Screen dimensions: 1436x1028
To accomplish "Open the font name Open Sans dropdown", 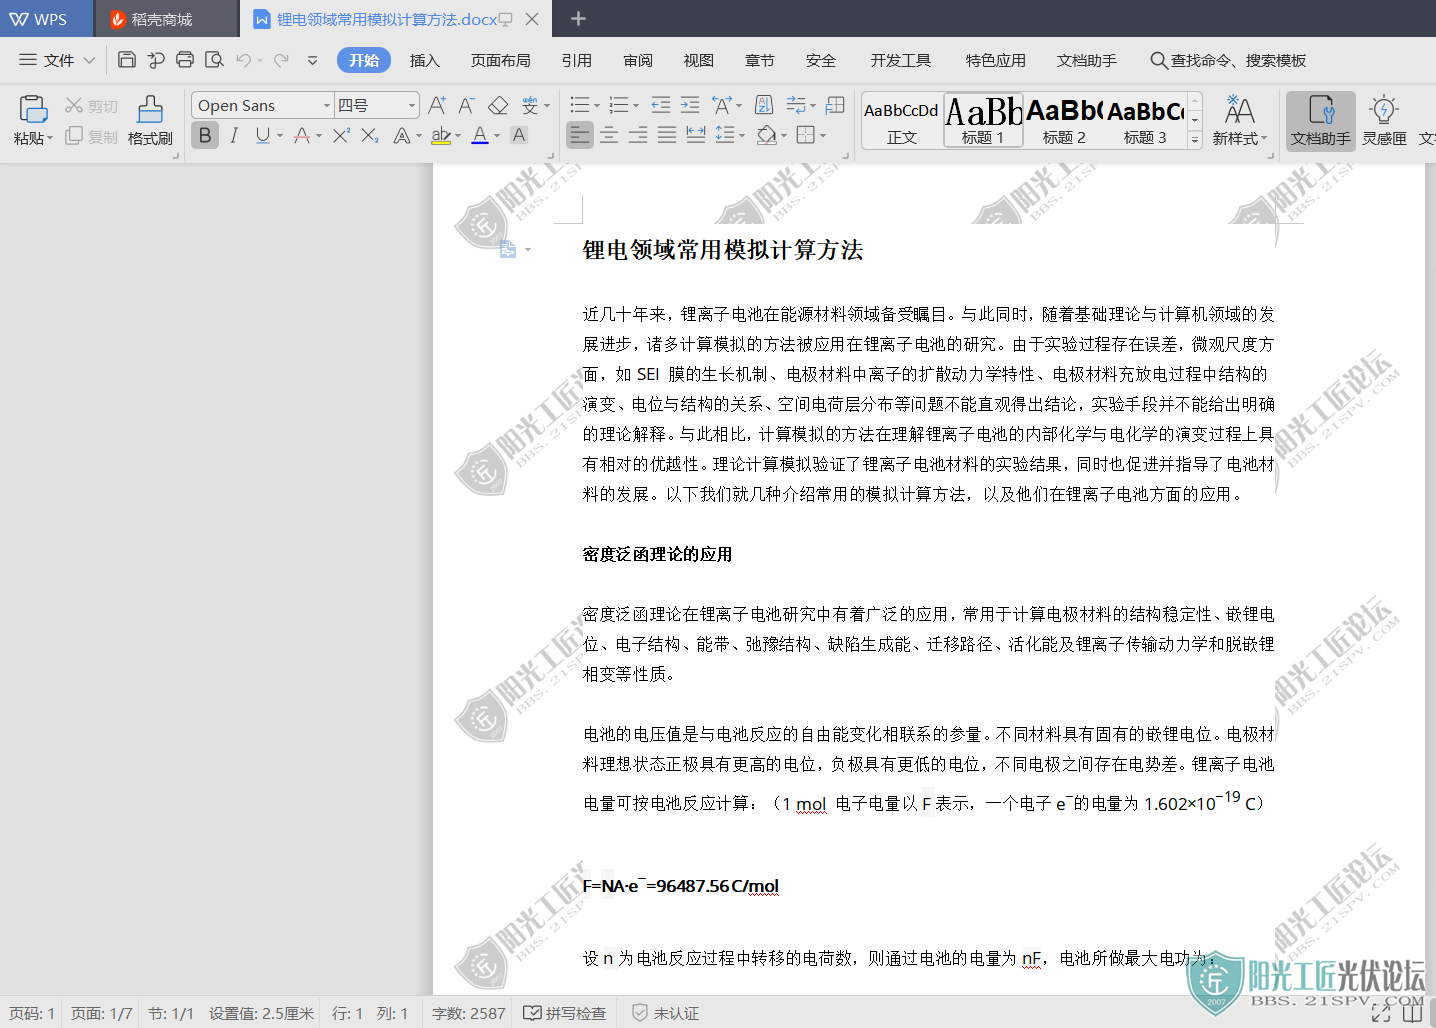I will [326, 105].
